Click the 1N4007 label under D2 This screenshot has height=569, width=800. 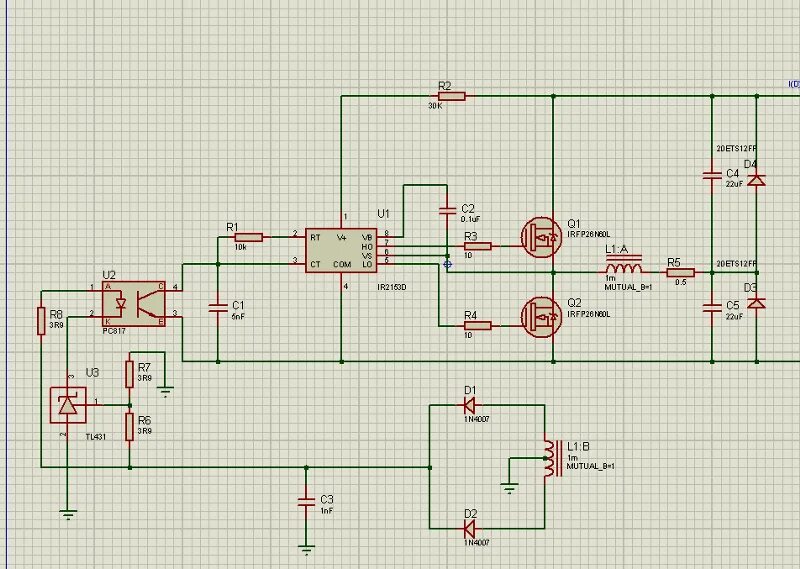(477, 542)
